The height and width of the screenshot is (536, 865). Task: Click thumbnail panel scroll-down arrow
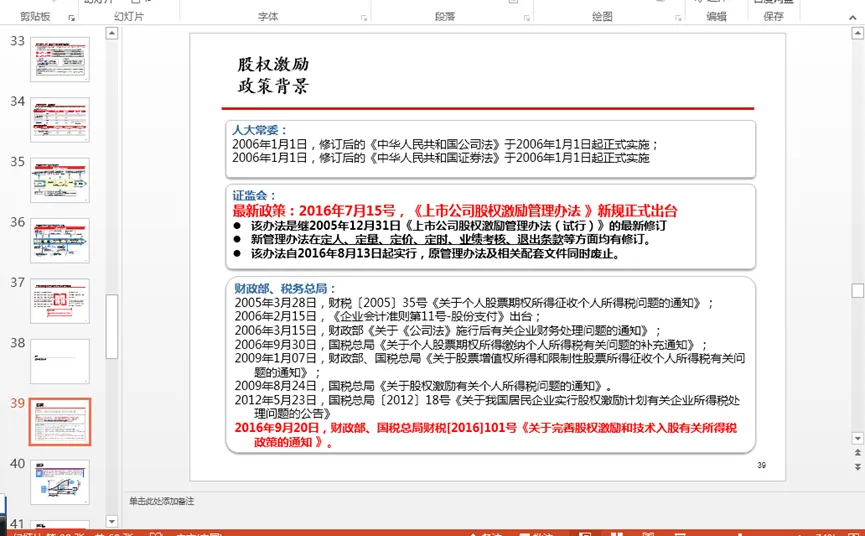pos(111,521)
